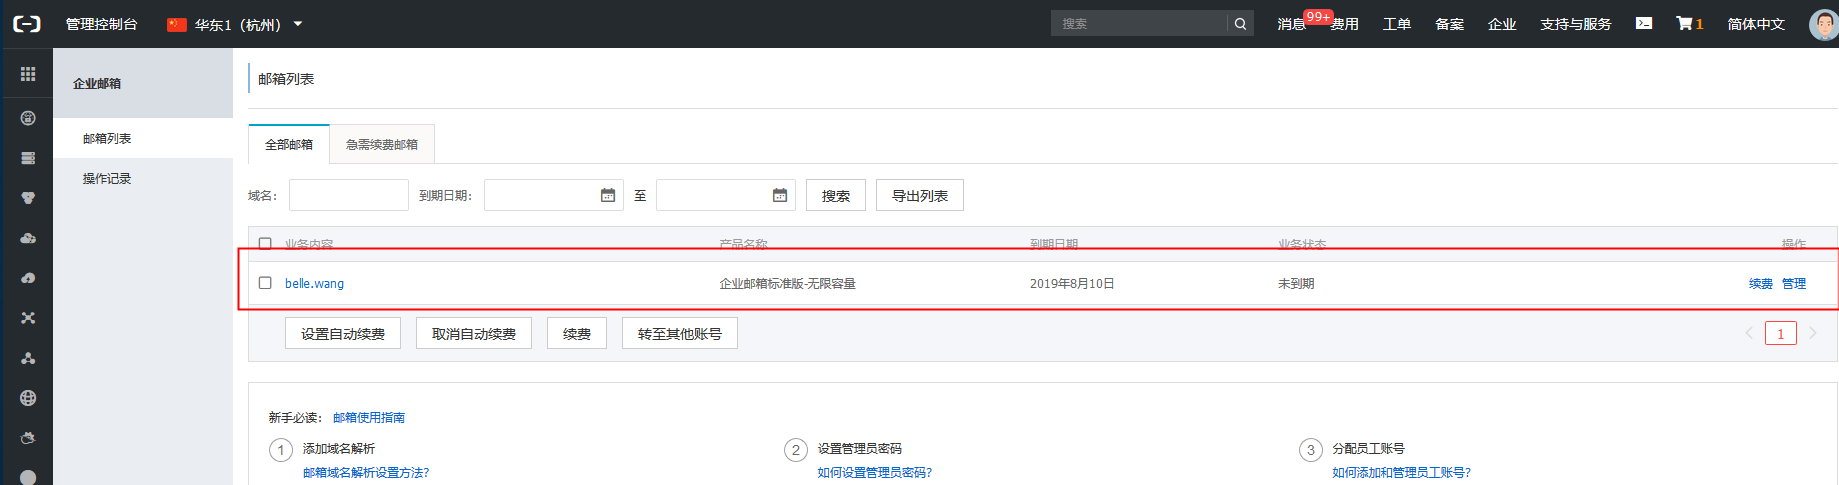Open the shopping cart icon
This screenshot has height=485, width=1839.
click(x=1684, y=23)
